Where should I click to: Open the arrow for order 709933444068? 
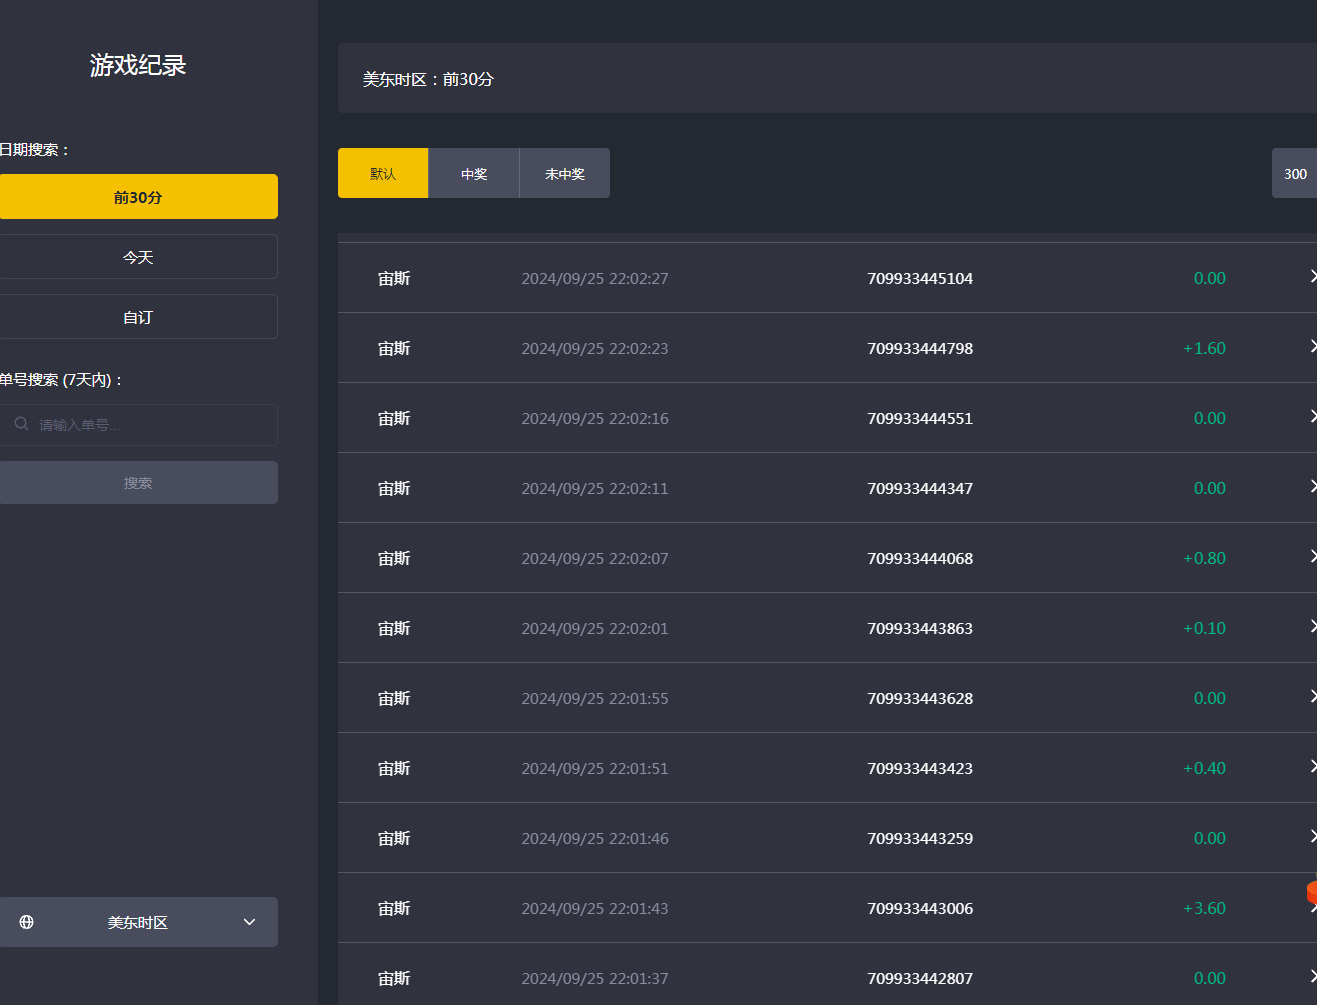click(1312, 557)
